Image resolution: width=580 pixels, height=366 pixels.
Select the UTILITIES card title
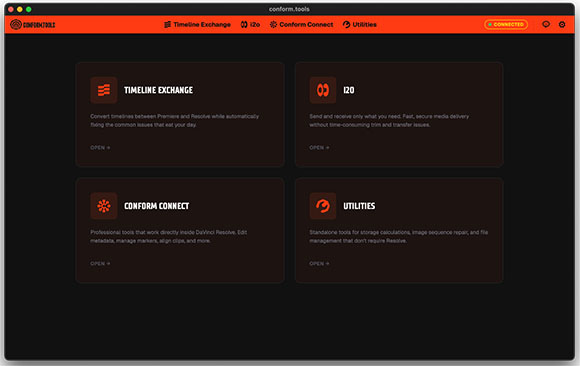(x=359, y=206)
